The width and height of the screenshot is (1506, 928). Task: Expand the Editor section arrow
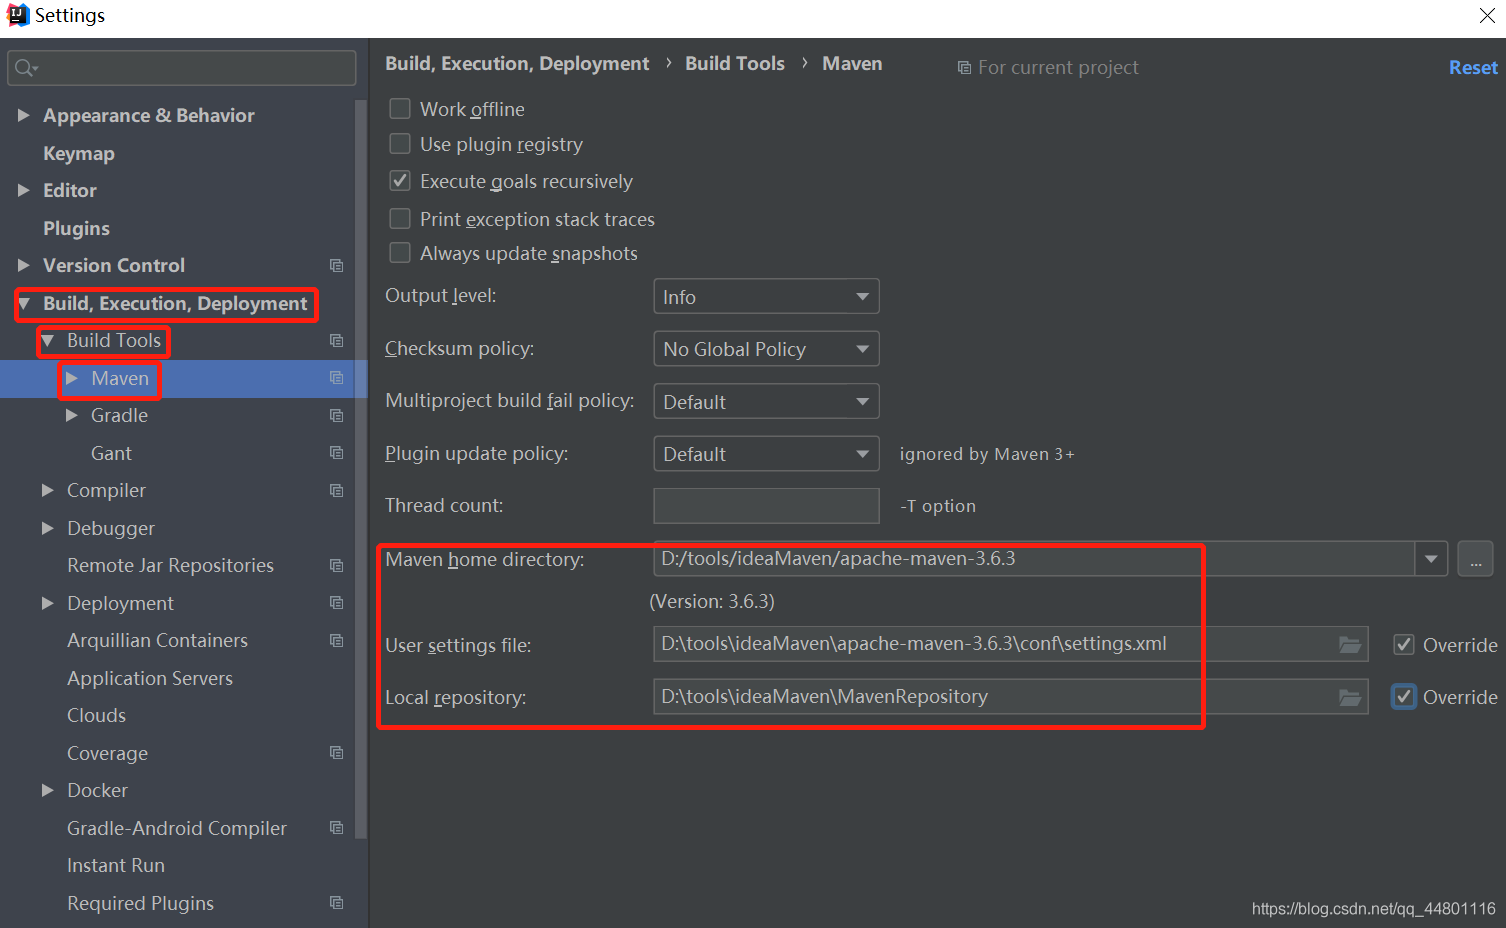pyautogui.click(x=23, y=190)
